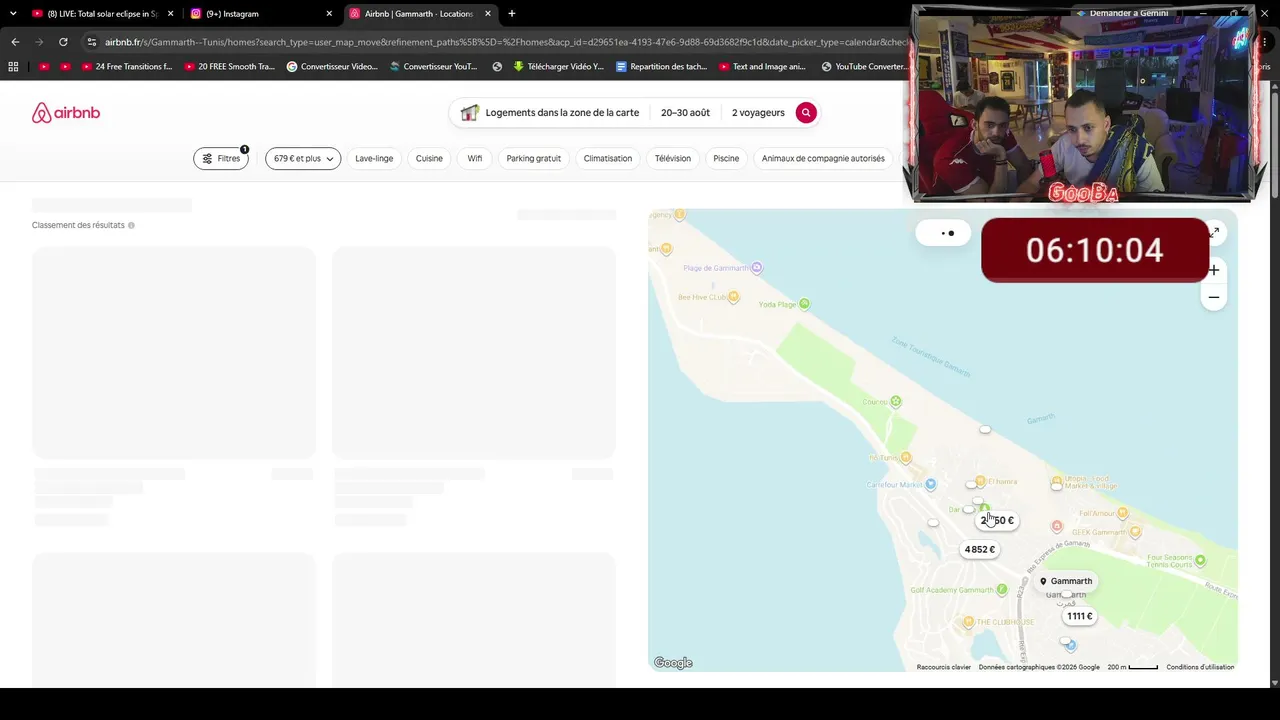Viewport: 1280px width, 720px height.
Task: Close the Instagram browser tab
Action: click(x=329, y=14)
